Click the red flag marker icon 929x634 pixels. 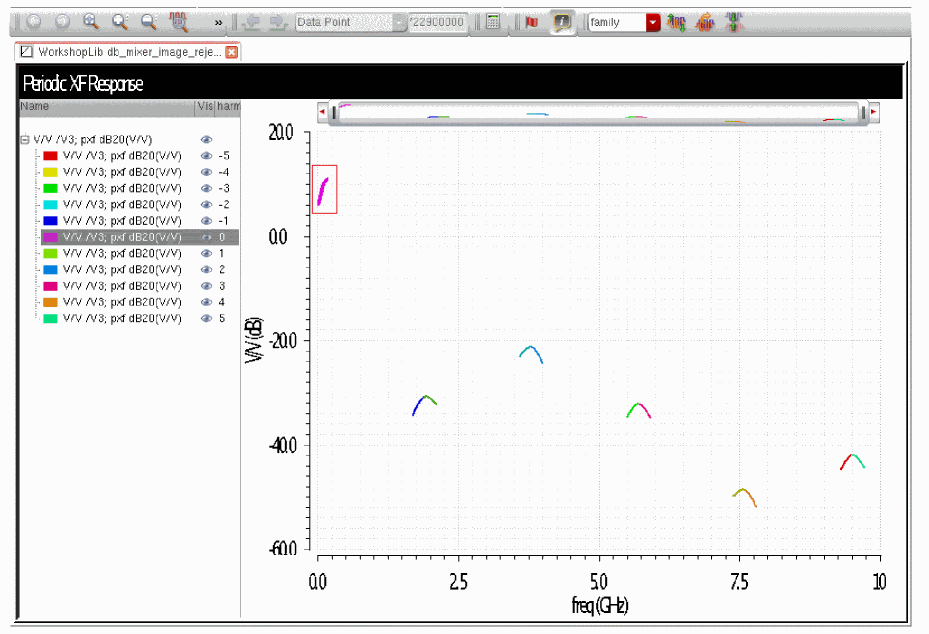(532, 22)
